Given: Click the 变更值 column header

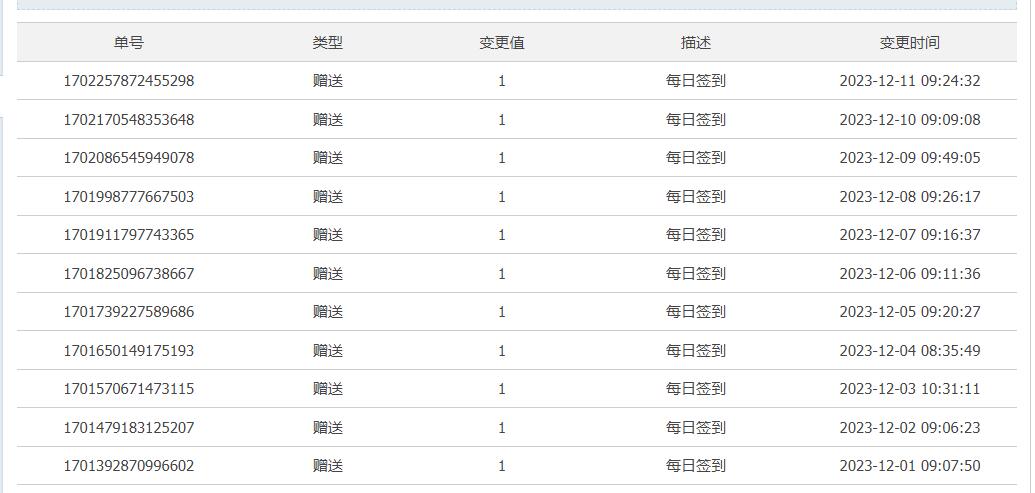Looking at the screenshot, I should click(502, 43).
